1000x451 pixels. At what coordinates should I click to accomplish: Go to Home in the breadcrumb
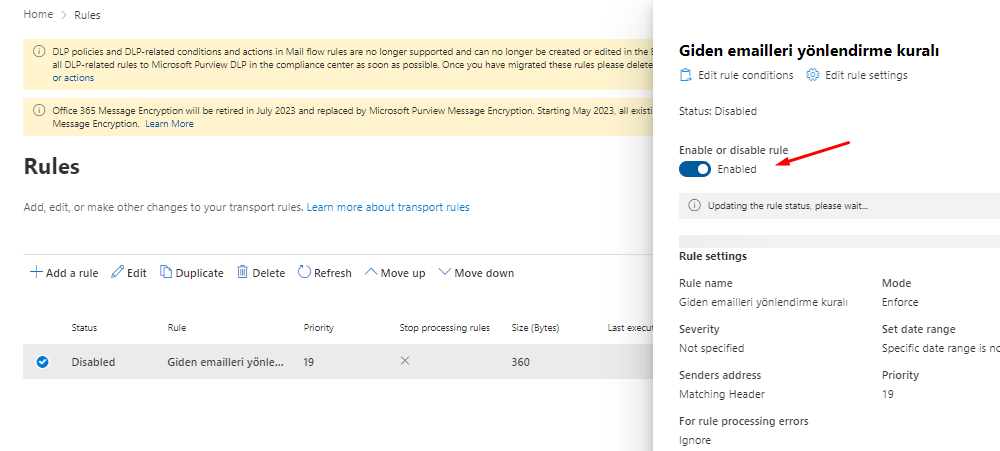(x=38, y=15)
